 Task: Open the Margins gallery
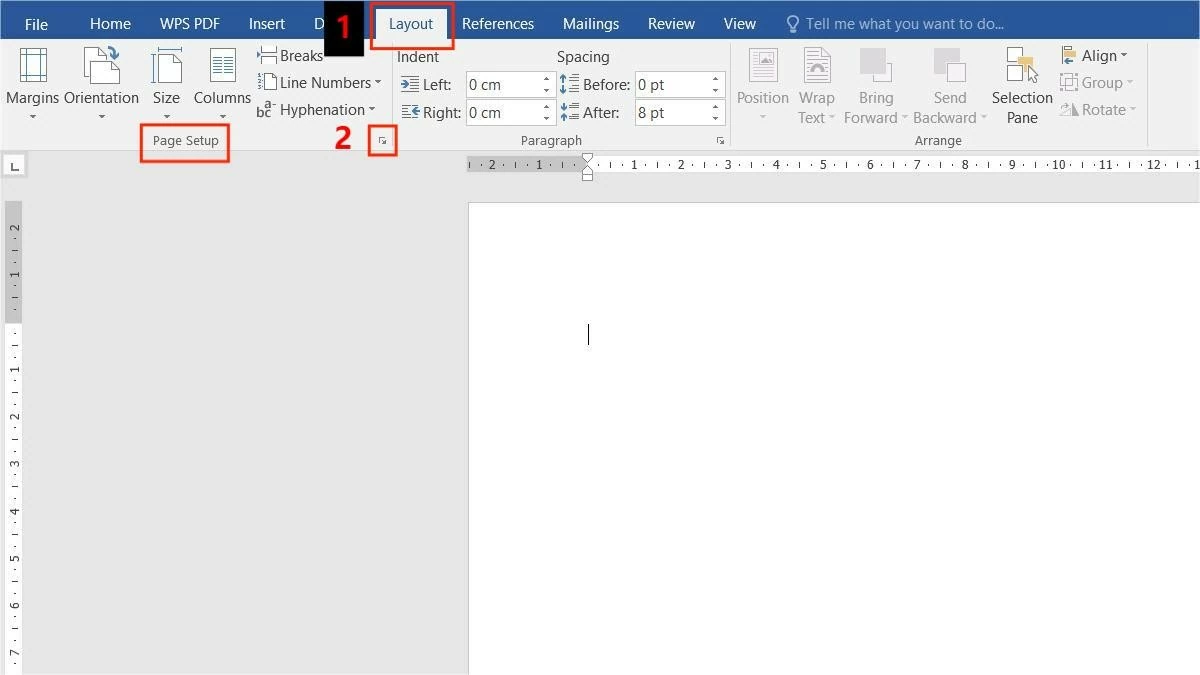33,83
